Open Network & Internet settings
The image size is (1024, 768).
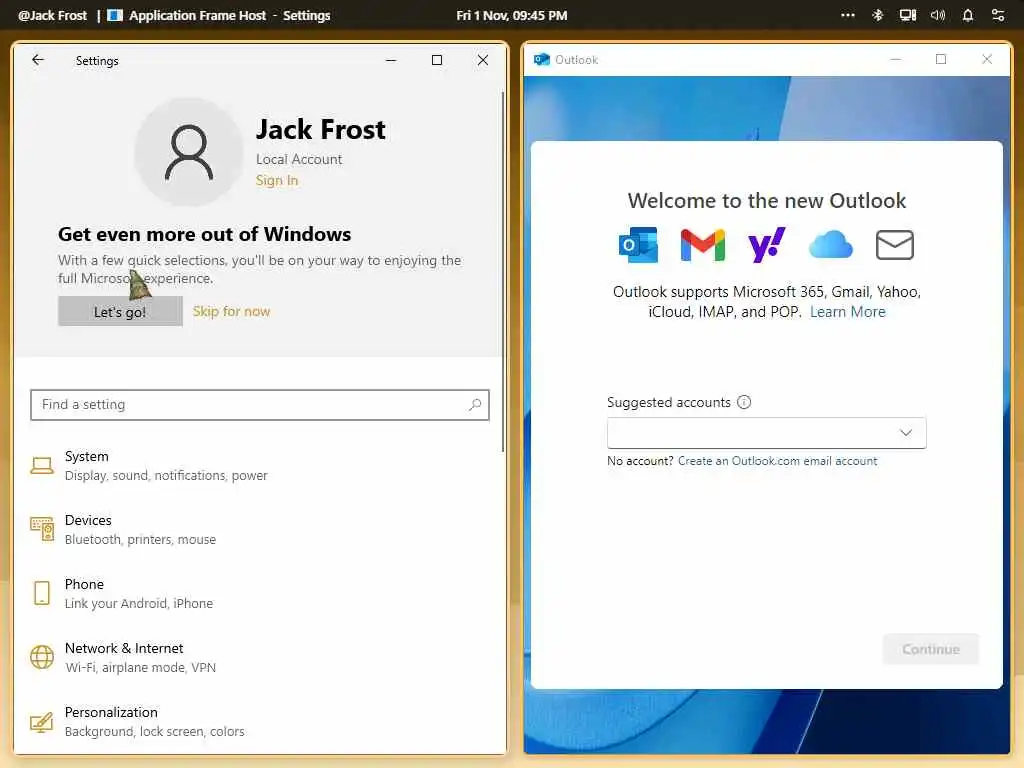tap(260, 658)
